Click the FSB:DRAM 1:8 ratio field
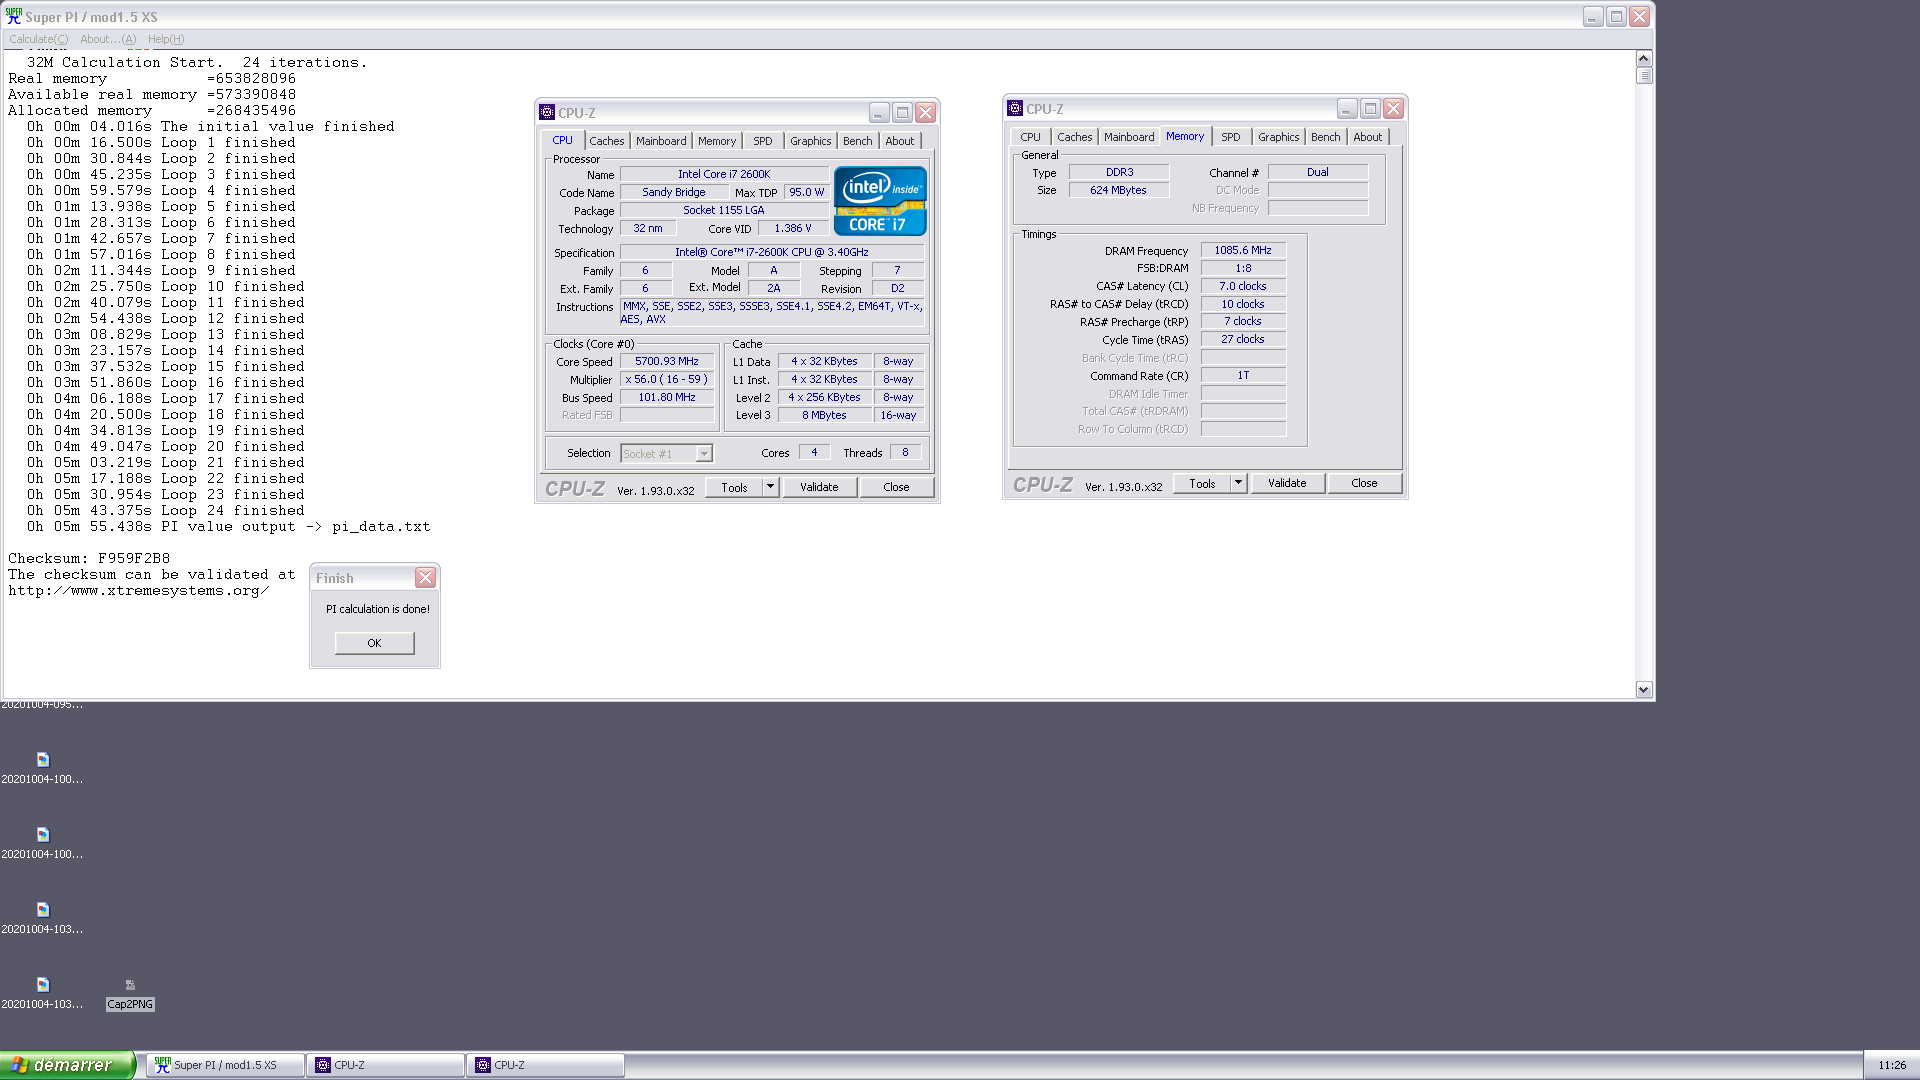 coord(1243,268)
